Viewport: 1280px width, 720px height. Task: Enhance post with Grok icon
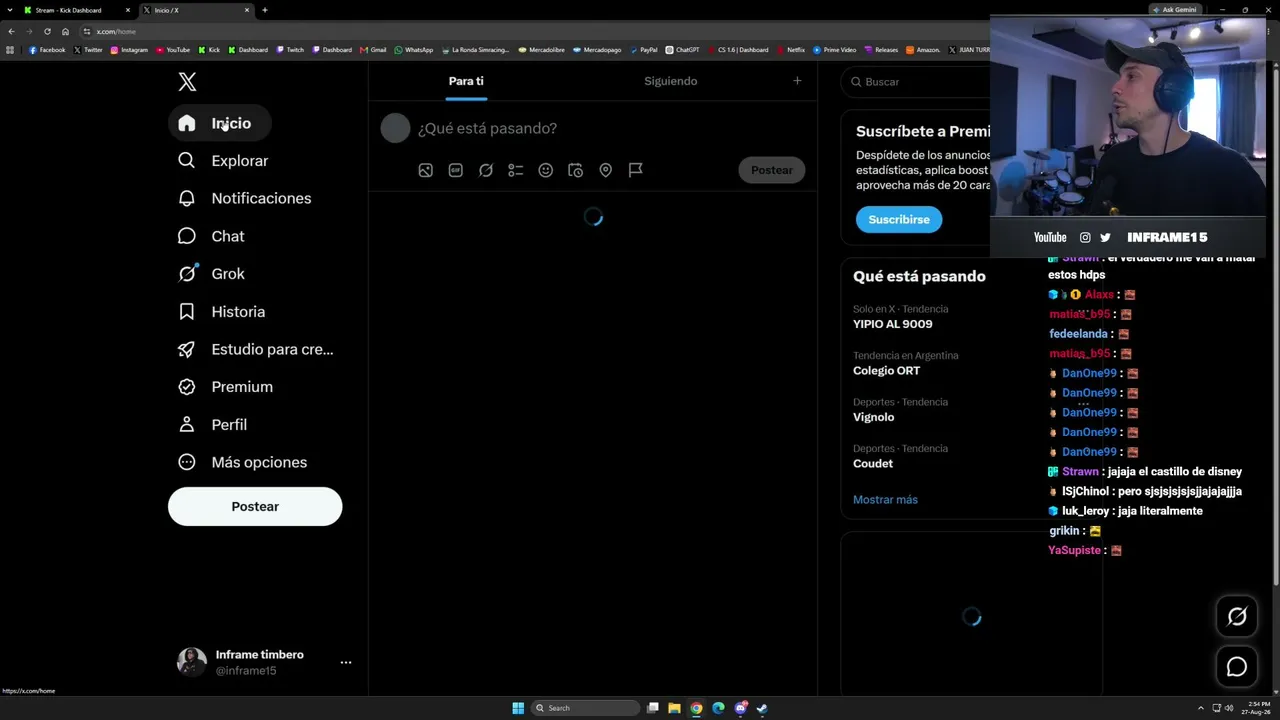point(486,170)
